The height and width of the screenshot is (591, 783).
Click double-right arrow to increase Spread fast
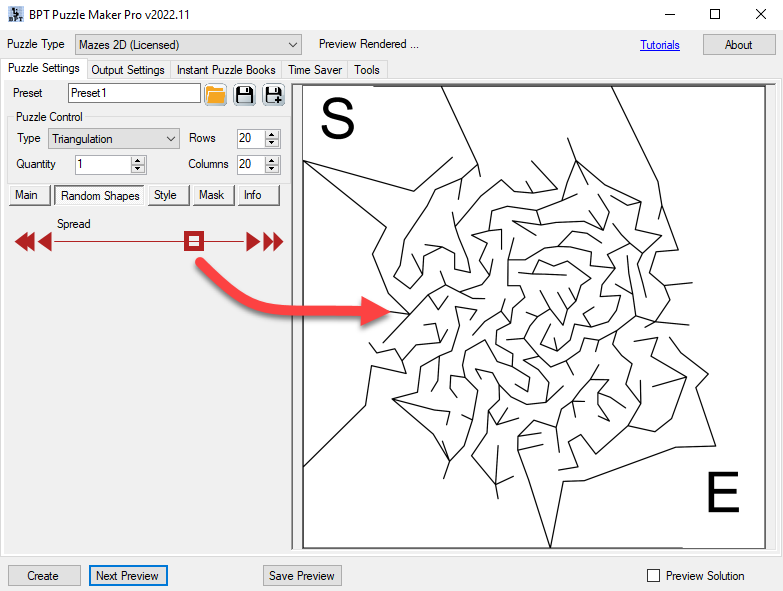click(x=273, y=241)
